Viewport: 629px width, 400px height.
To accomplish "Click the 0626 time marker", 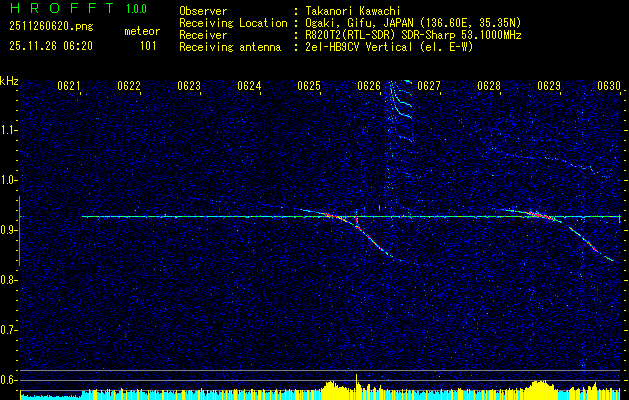I will point(369,86).
